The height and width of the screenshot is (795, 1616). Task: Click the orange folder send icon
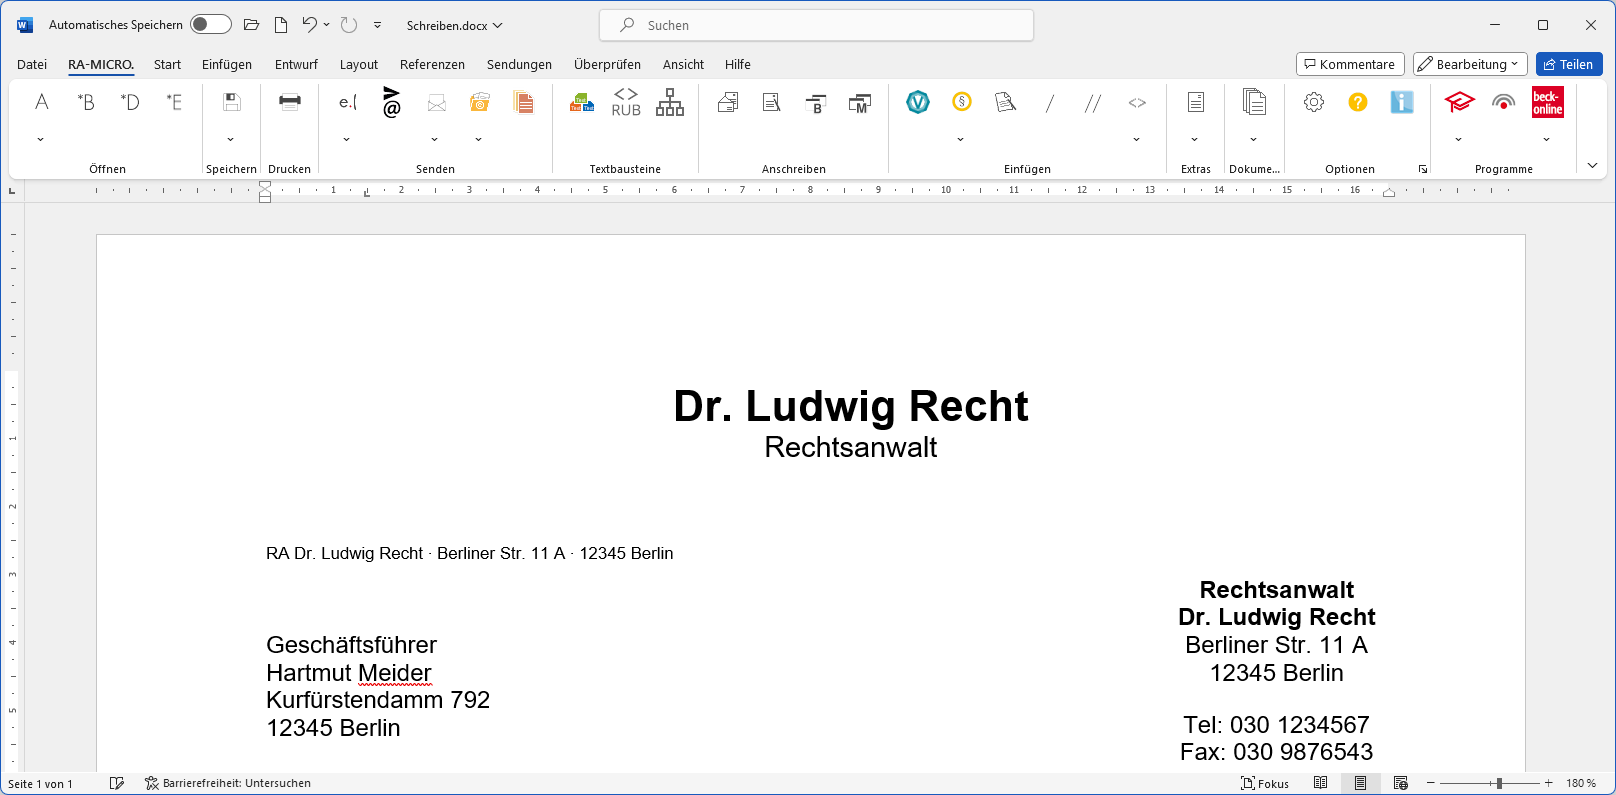[480, 102]
